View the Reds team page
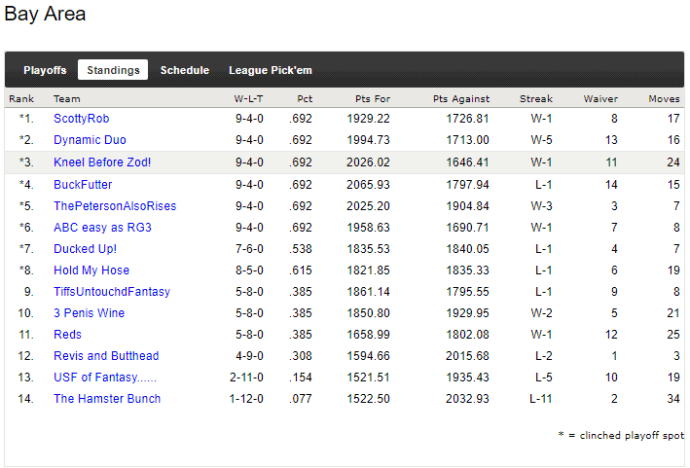The image size is (690, 468). [67, 335]
